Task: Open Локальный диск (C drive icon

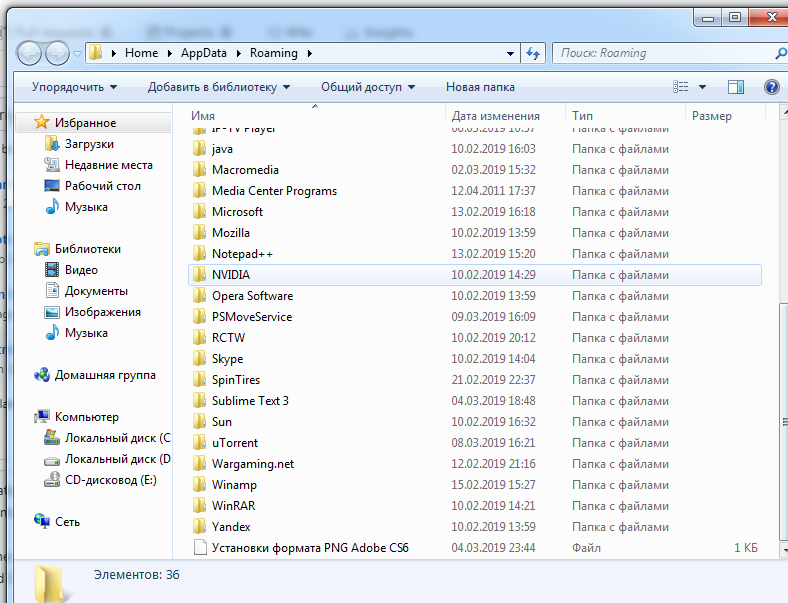Action: 52,438
